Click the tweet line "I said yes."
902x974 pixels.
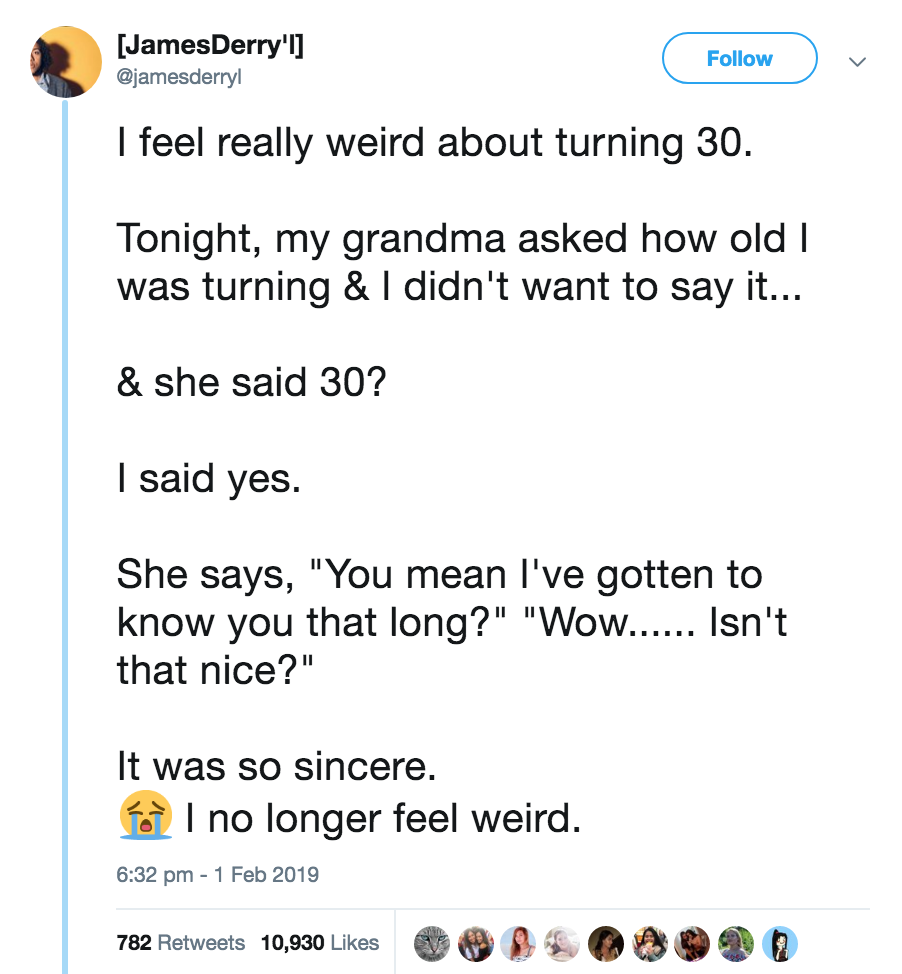pos(208,480)
